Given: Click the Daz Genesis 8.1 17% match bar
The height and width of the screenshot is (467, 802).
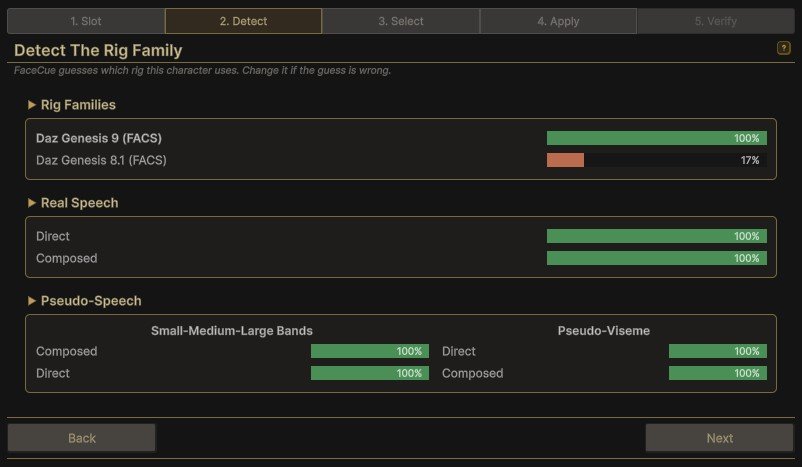Looking at the screenshot, I should [657, 160].
